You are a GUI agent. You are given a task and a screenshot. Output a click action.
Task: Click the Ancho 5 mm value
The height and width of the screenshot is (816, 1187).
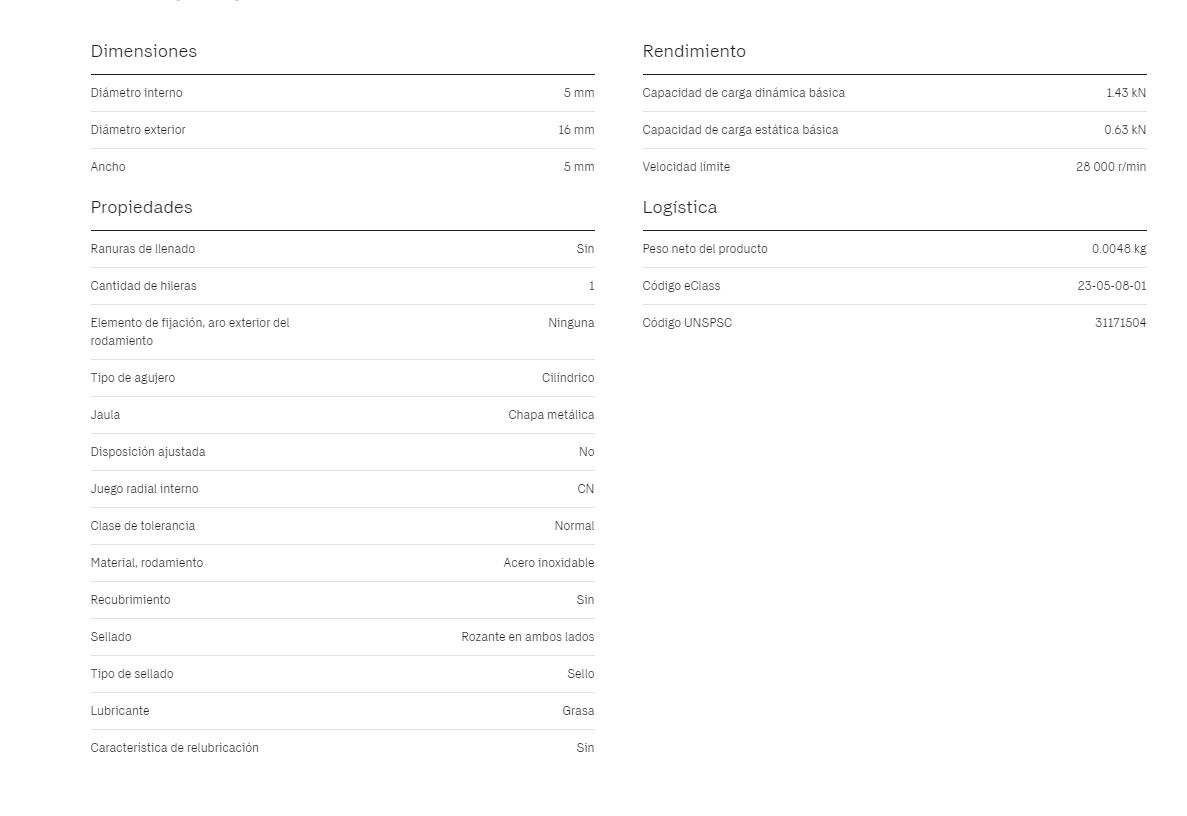(579, 167)
